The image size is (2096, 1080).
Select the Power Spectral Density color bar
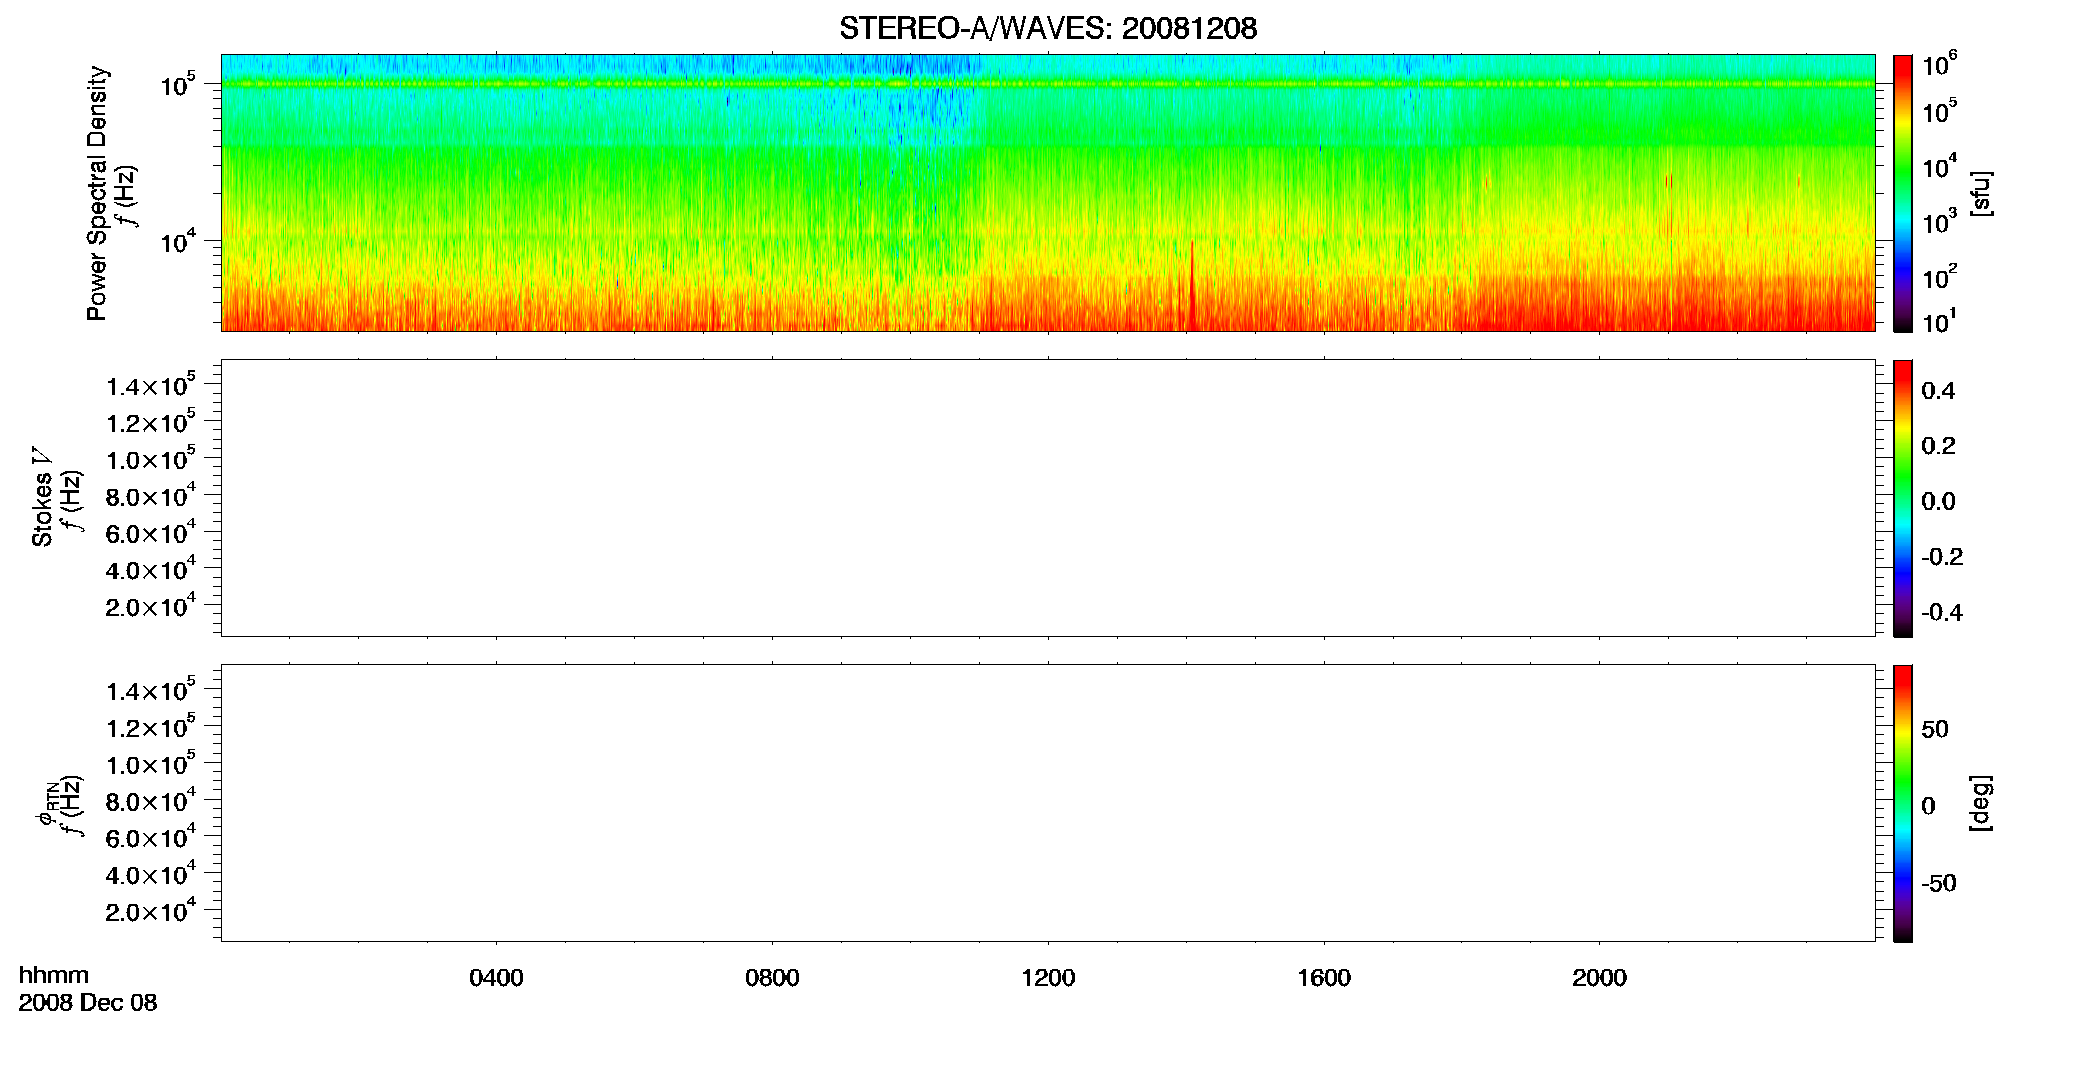pyautogui.click(x=1902, y=193)
